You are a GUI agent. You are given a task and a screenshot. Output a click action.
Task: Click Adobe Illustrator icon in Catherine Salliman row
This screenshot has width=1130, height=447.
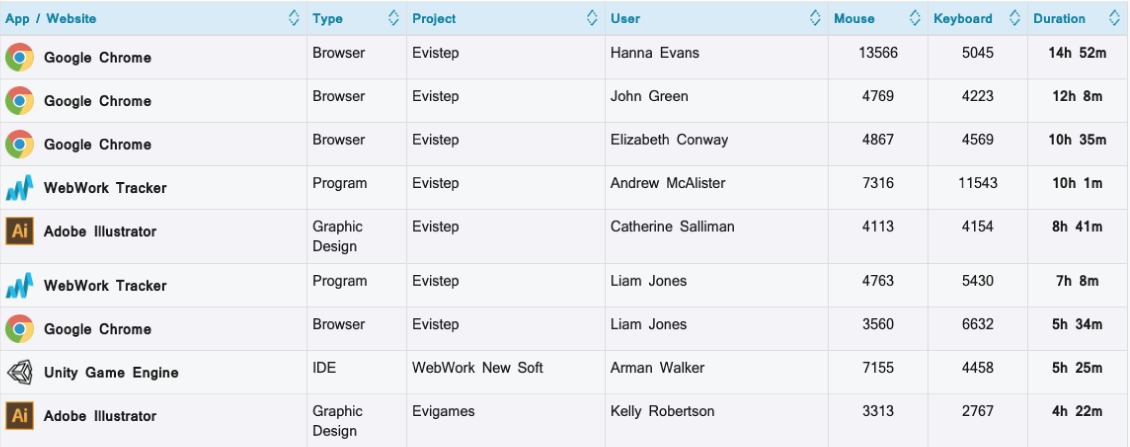[x=19, y=231]
